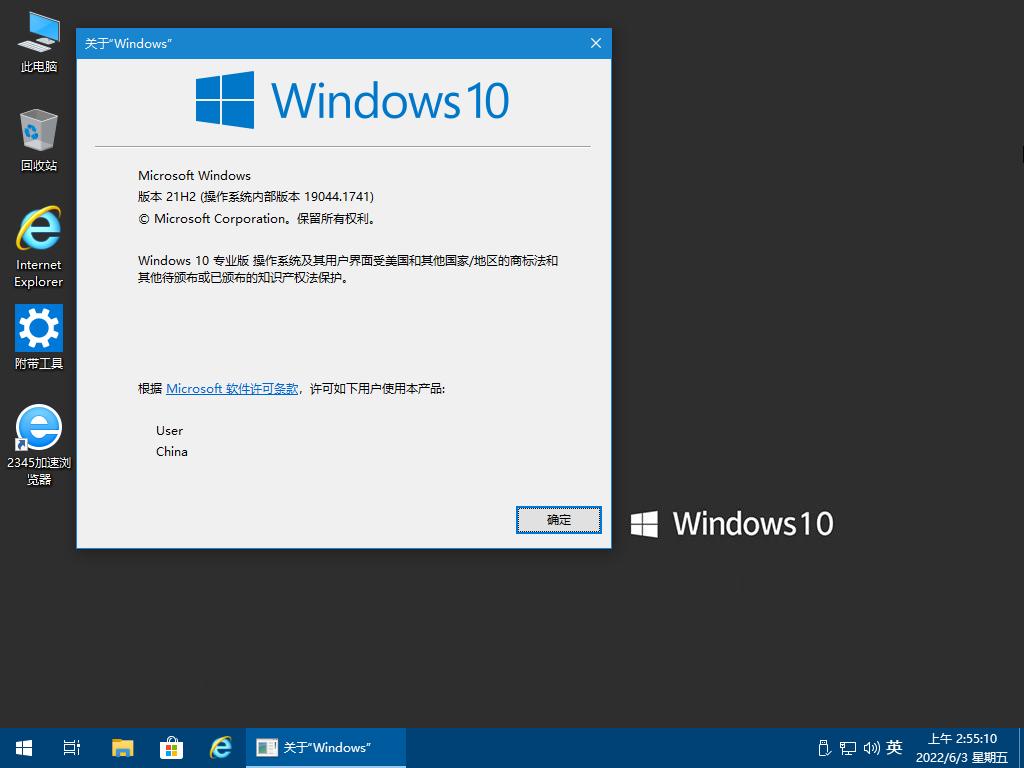Screen dimensions: 1024x768
Task: Select the Internet Explorer desktop icon
Action: pos(39,247)
